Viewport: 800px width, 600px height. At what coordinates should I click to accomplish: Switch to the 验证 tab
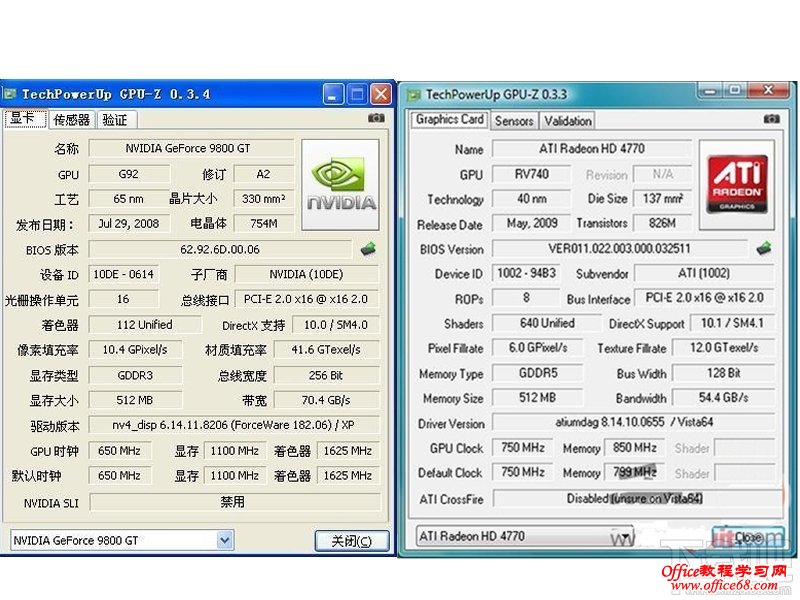(x=115, y=120)
